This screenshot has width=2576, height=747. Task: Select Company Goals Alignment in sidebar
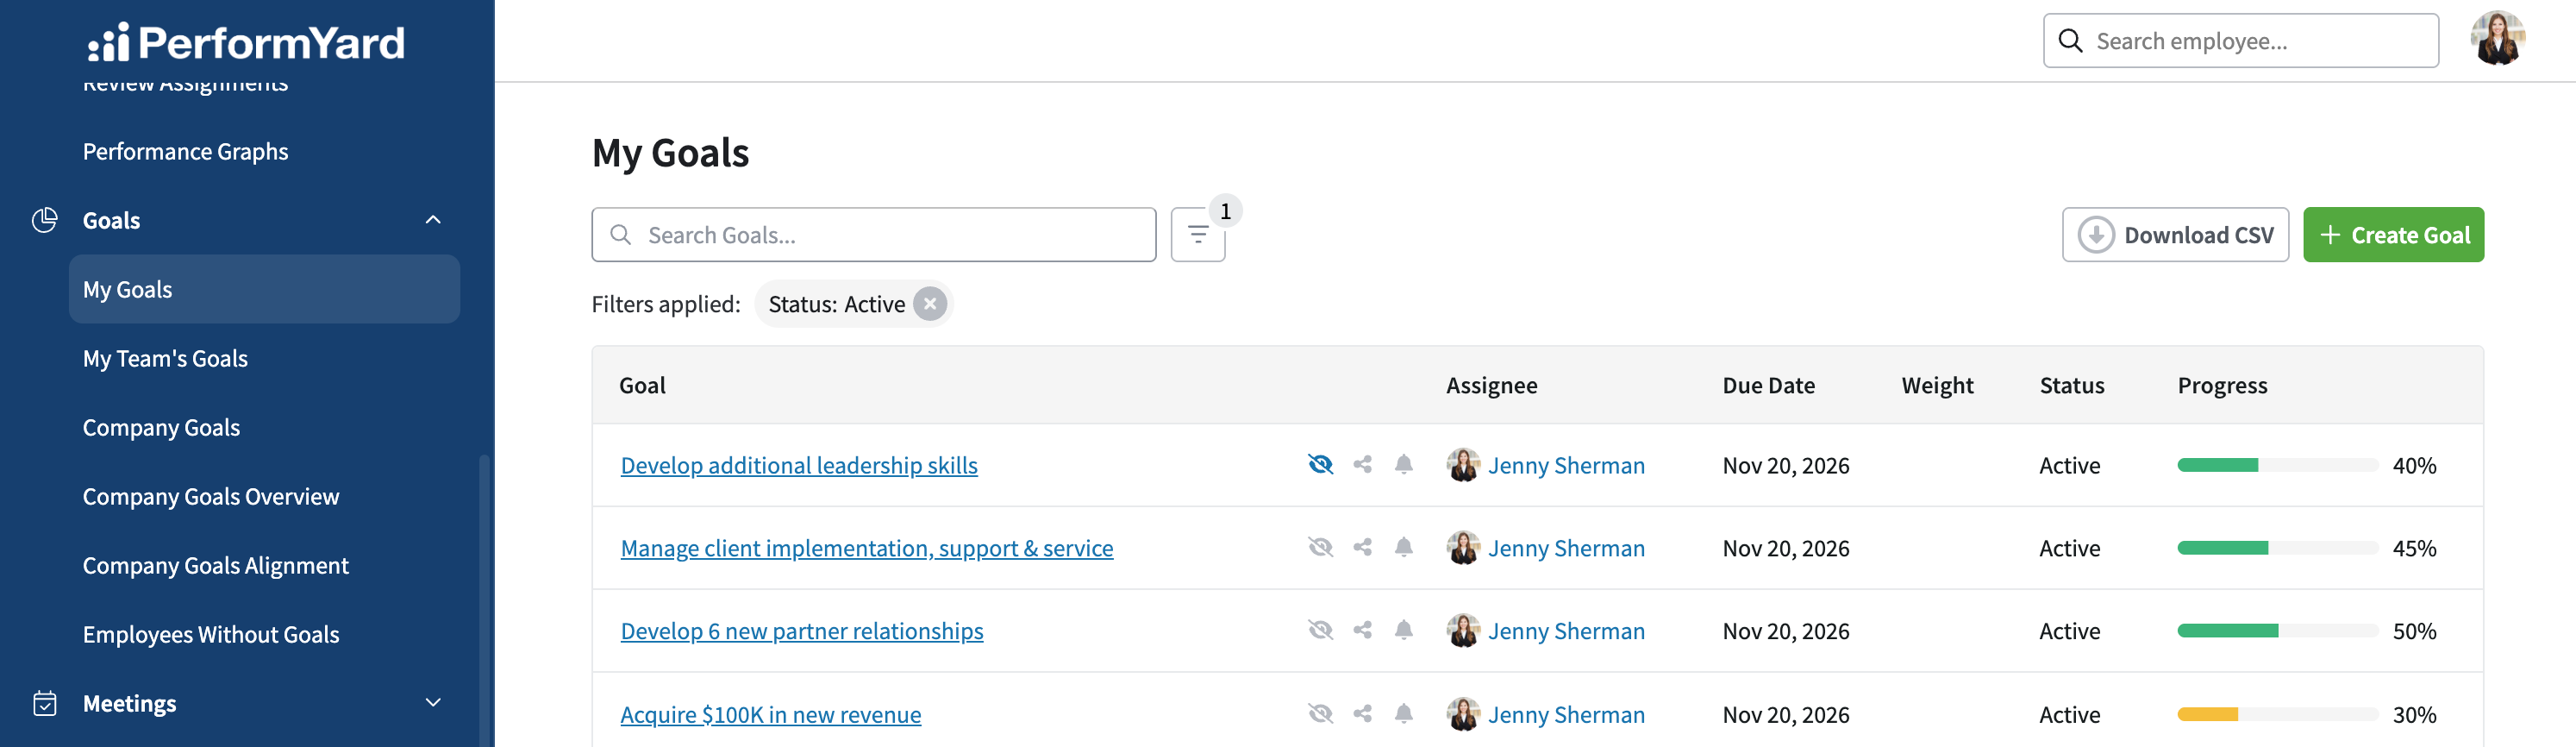tap(215, 565)
